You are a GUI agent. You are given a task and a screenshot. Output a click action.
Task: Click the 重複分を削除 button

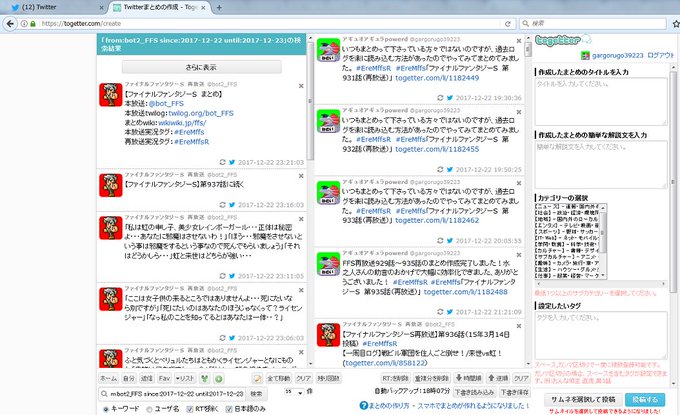click(x=432, y=379)
